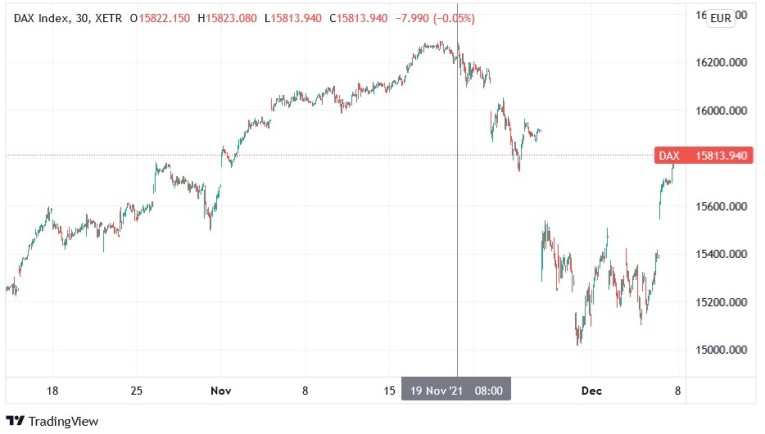Image resolution: width=765 pixels, height=434 pixels.
Task: Click the 16000.000 price axis label
Action: click(x=723, y=110)
